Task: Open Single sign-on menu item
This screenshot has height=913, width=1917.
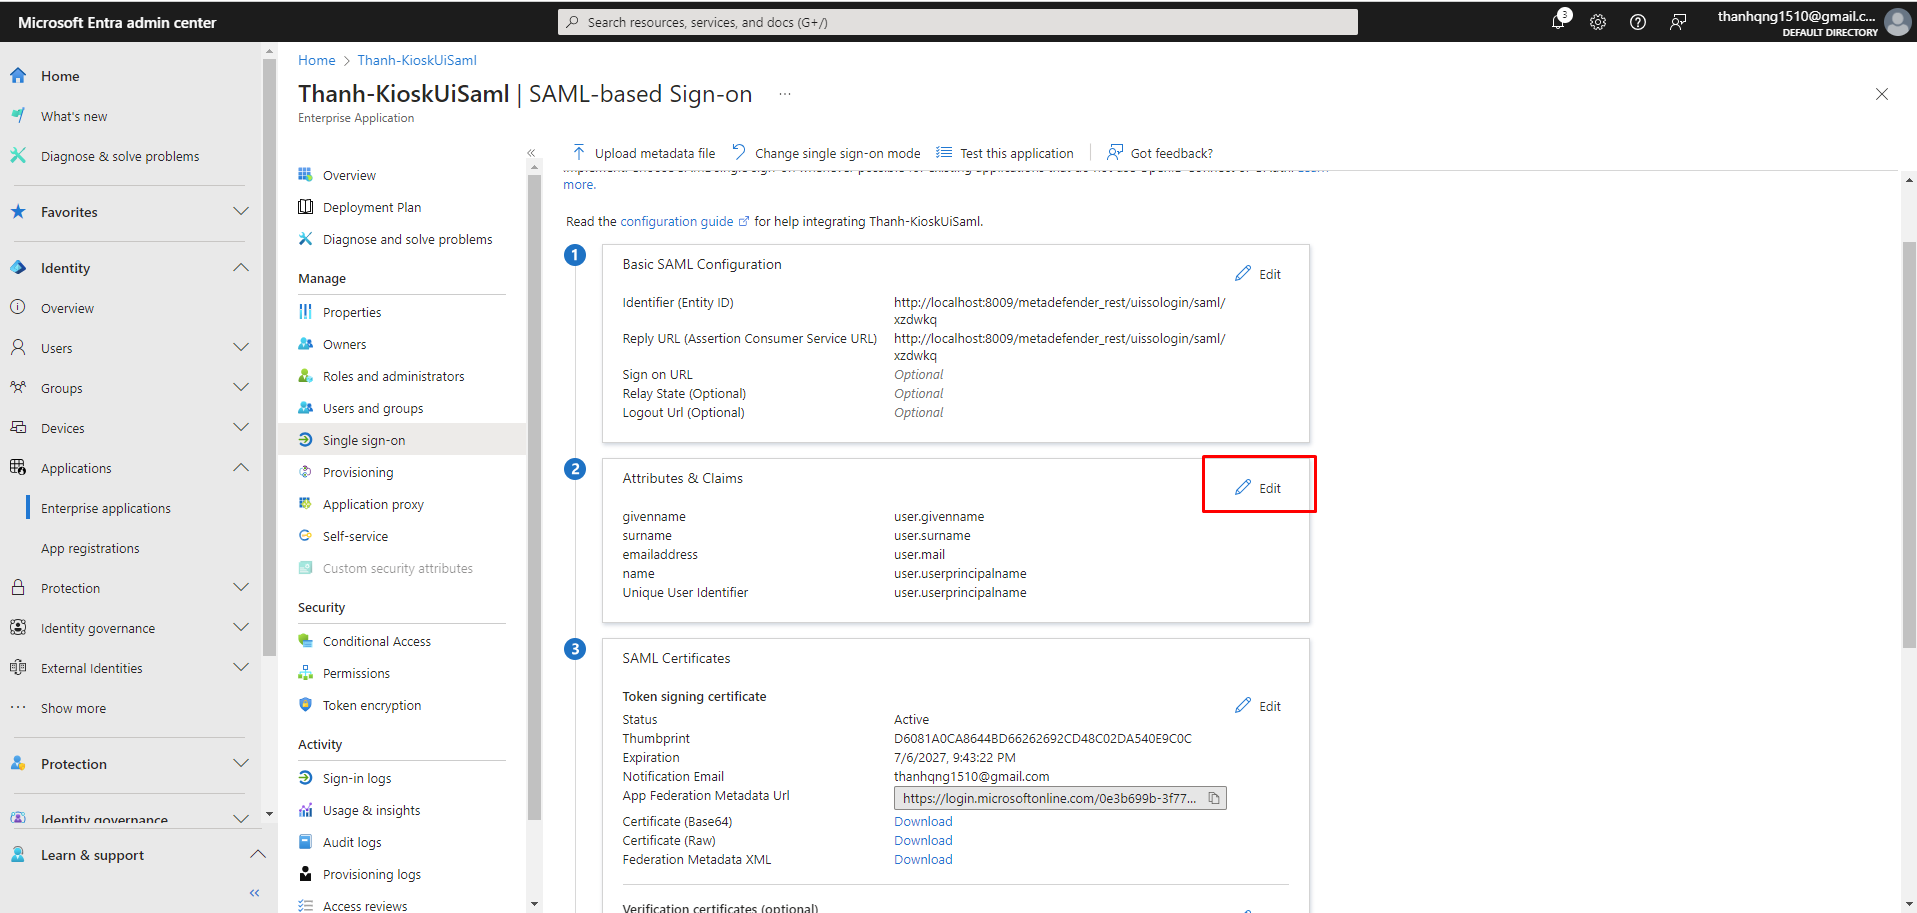Action: pyautogui.click(x=402, y=440)
